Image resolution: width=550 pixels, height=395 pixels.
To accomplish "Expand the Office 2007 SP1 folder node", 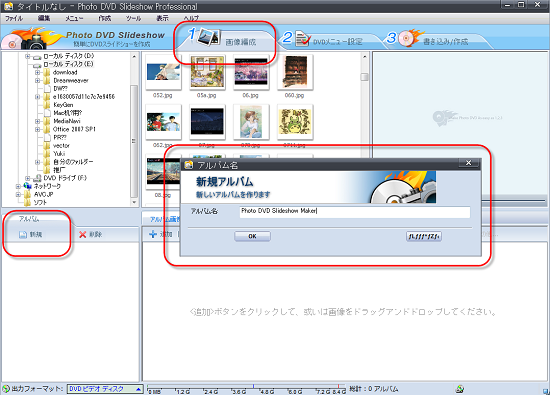I will point(38,129).
